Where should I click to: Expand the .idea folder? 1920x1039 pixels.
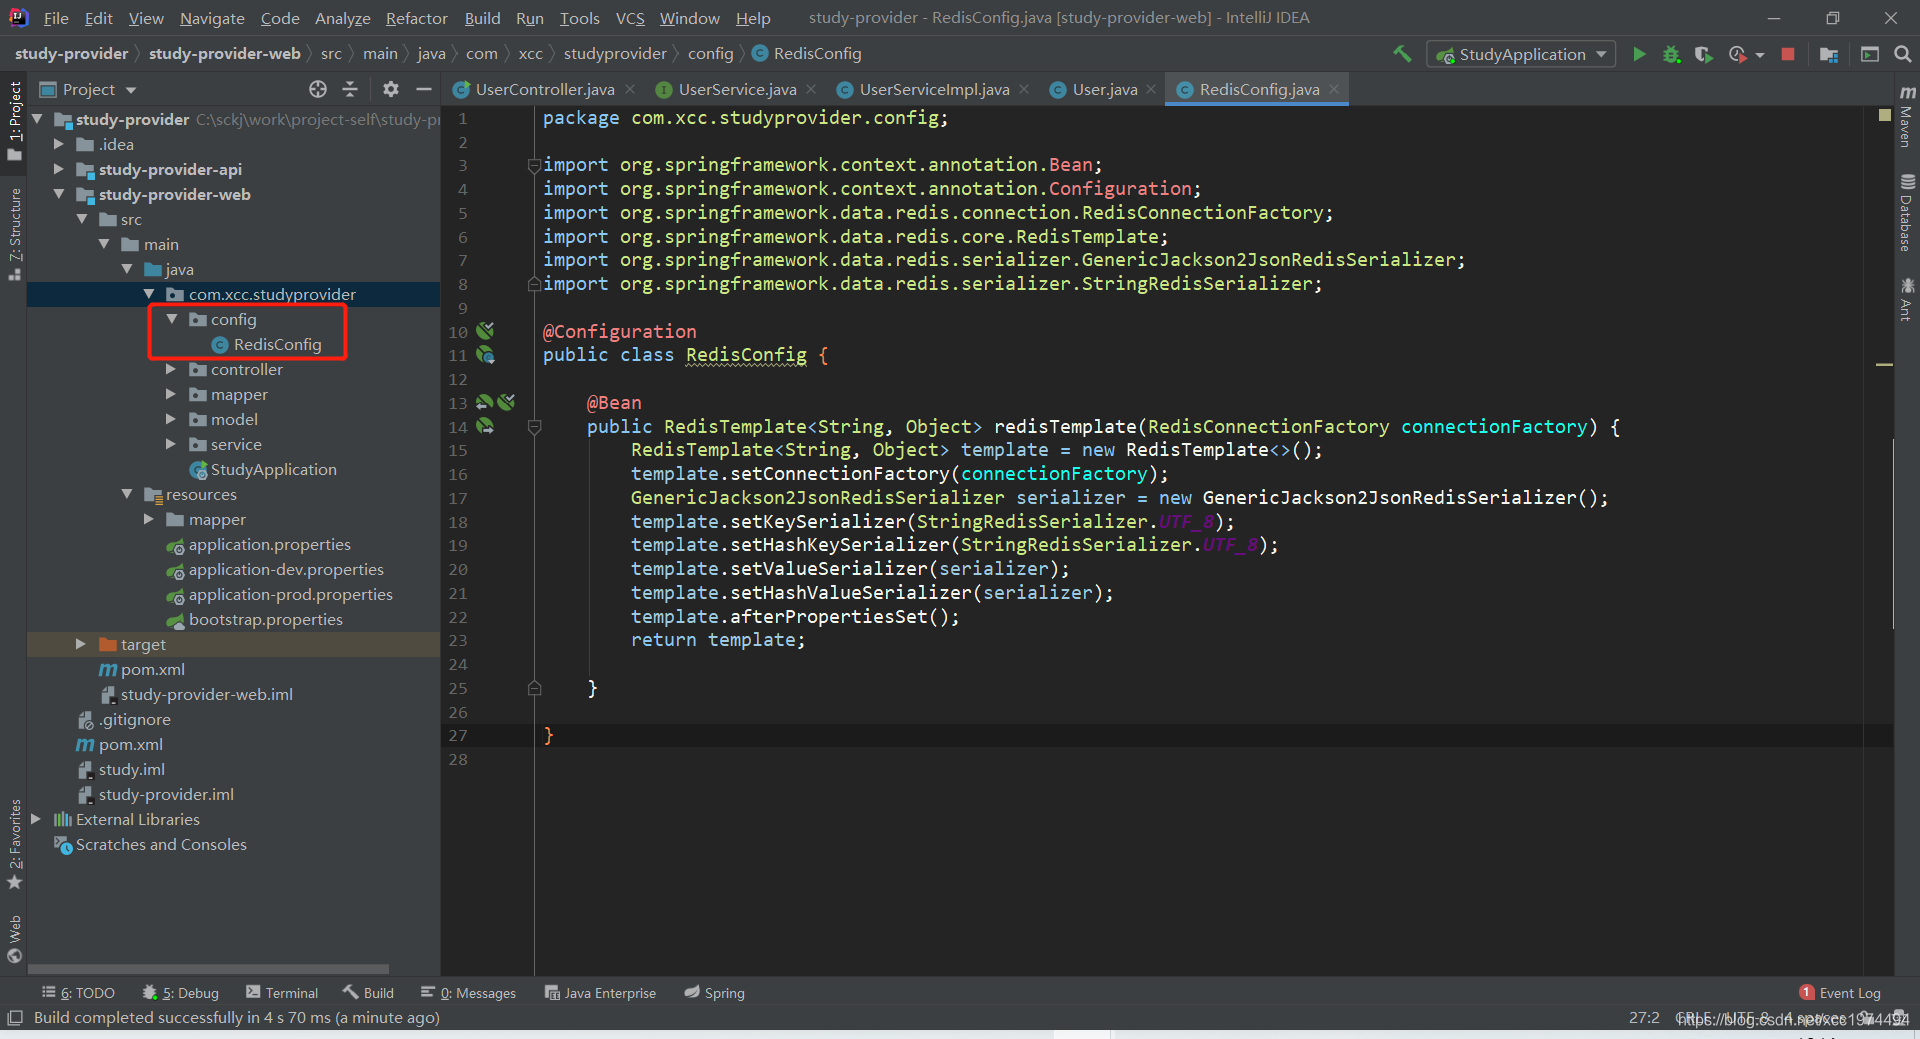[59, 144]
